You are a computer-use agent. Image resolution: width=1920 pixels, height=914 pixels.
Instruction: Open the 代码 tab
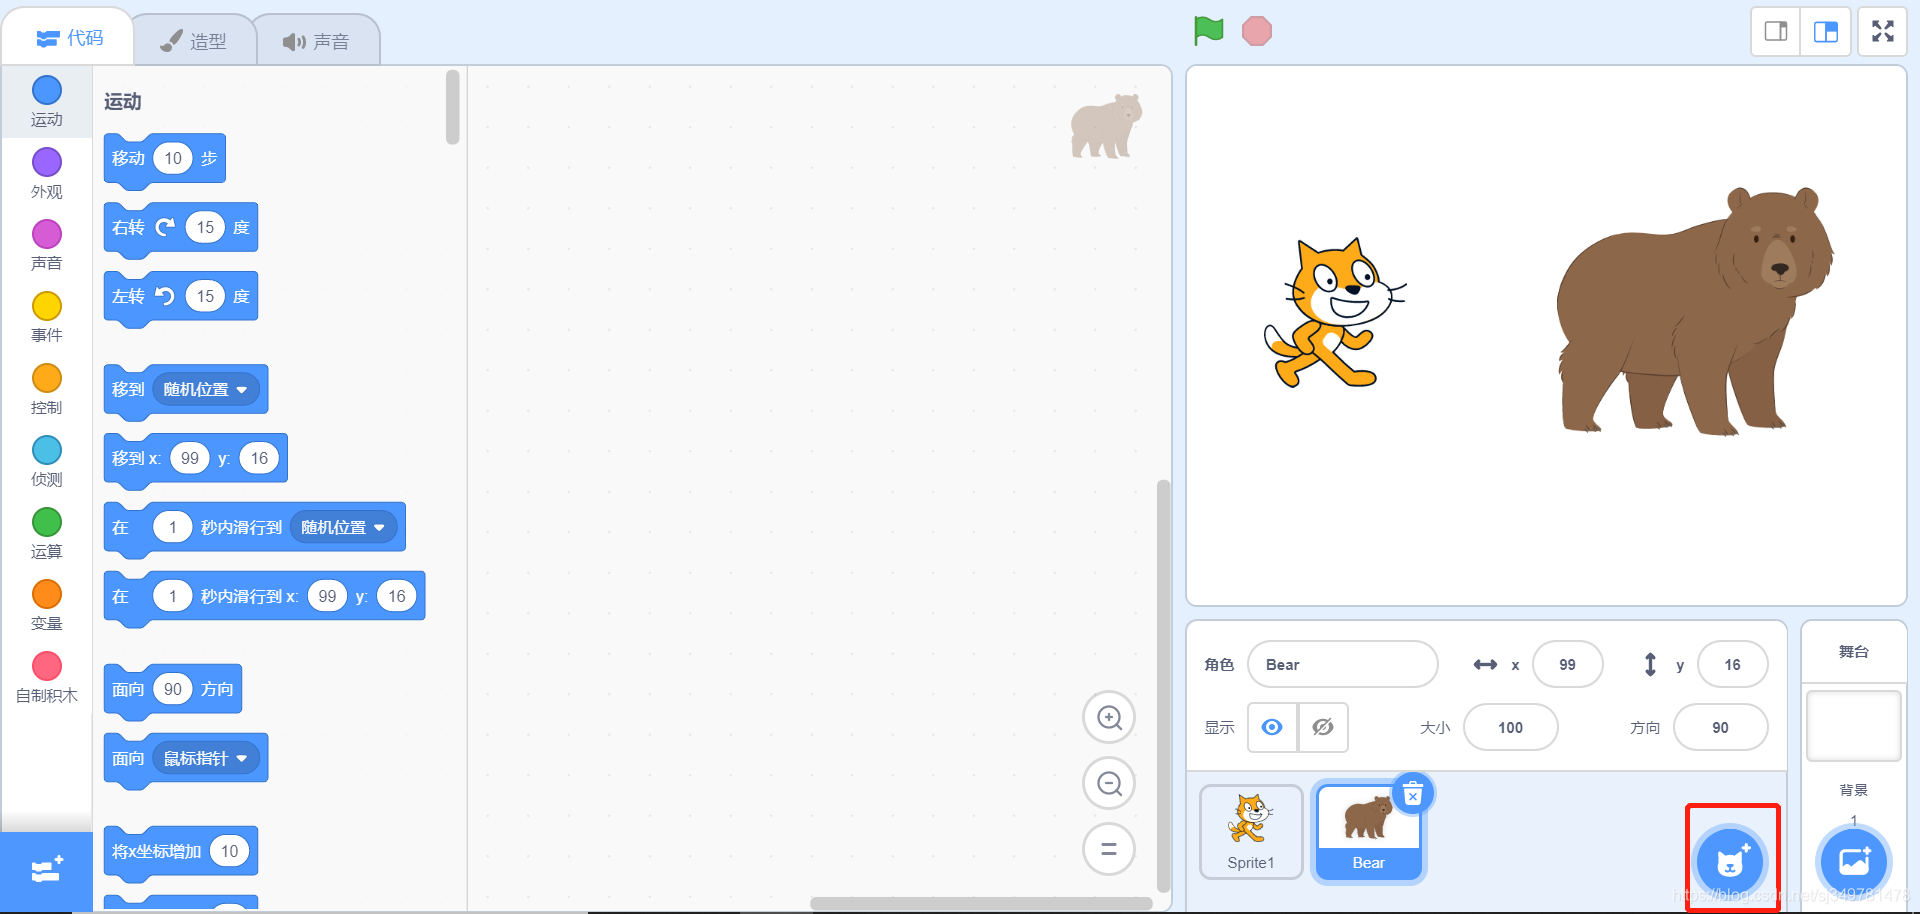click(69, 38)
